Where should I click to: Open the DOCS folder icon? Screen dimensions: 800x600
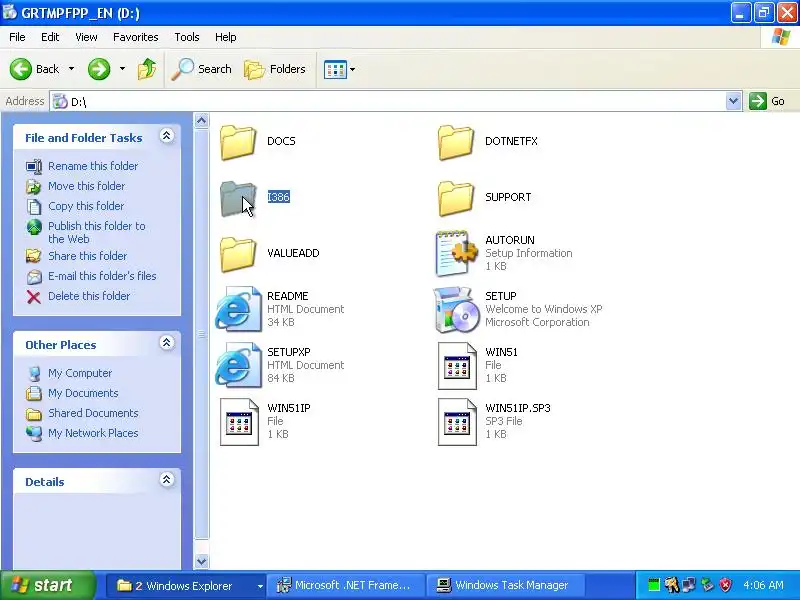pos(238,142)
